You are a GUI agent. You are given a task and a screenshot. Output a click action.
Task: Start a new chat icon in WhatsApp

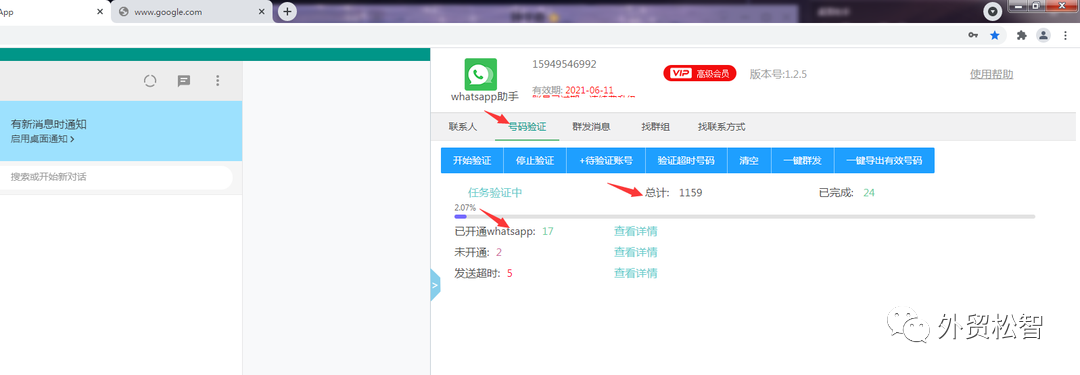point(184,81)
